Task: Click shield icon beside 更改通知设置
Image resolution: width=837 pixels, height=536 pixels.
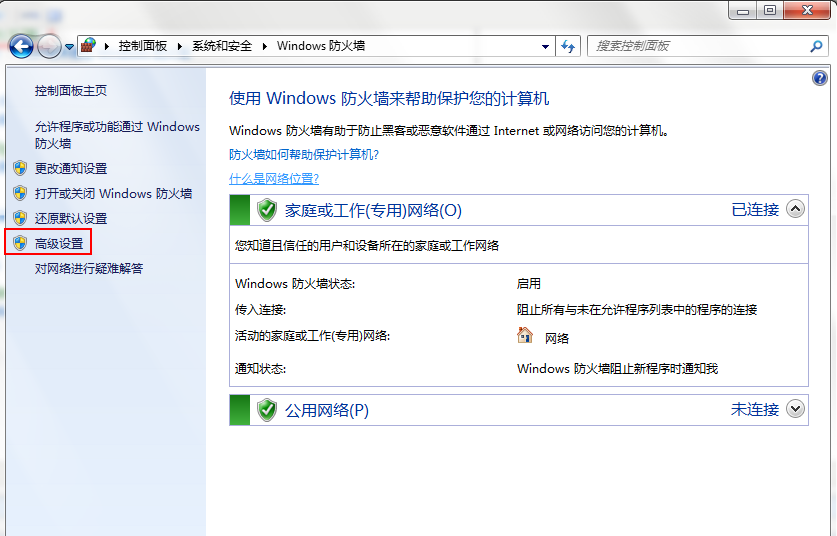Action: pyautogui.click(x=20, y=168)
